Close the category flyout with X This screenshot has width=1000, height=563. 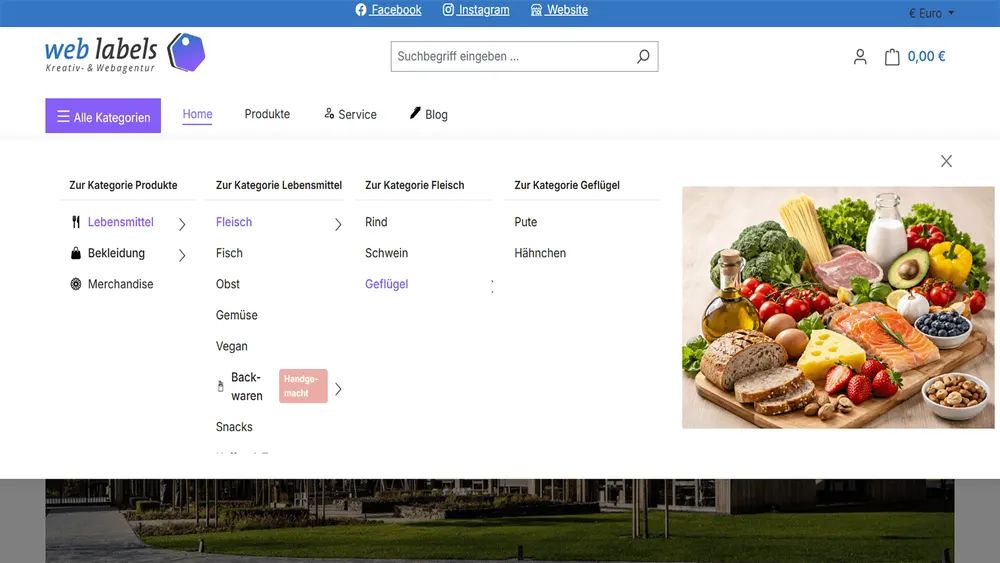coord(946,161)
